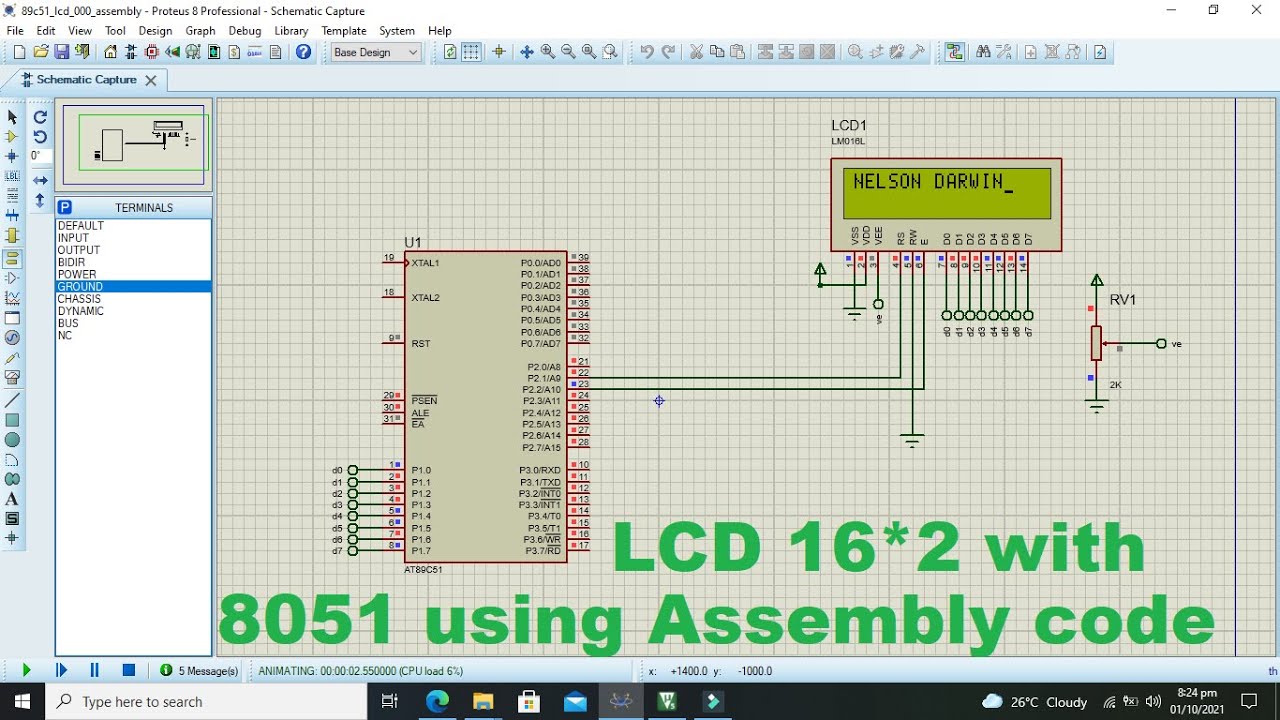Open the Design menu
This screenshot has height=720, width=1280.
coord(155,31)
